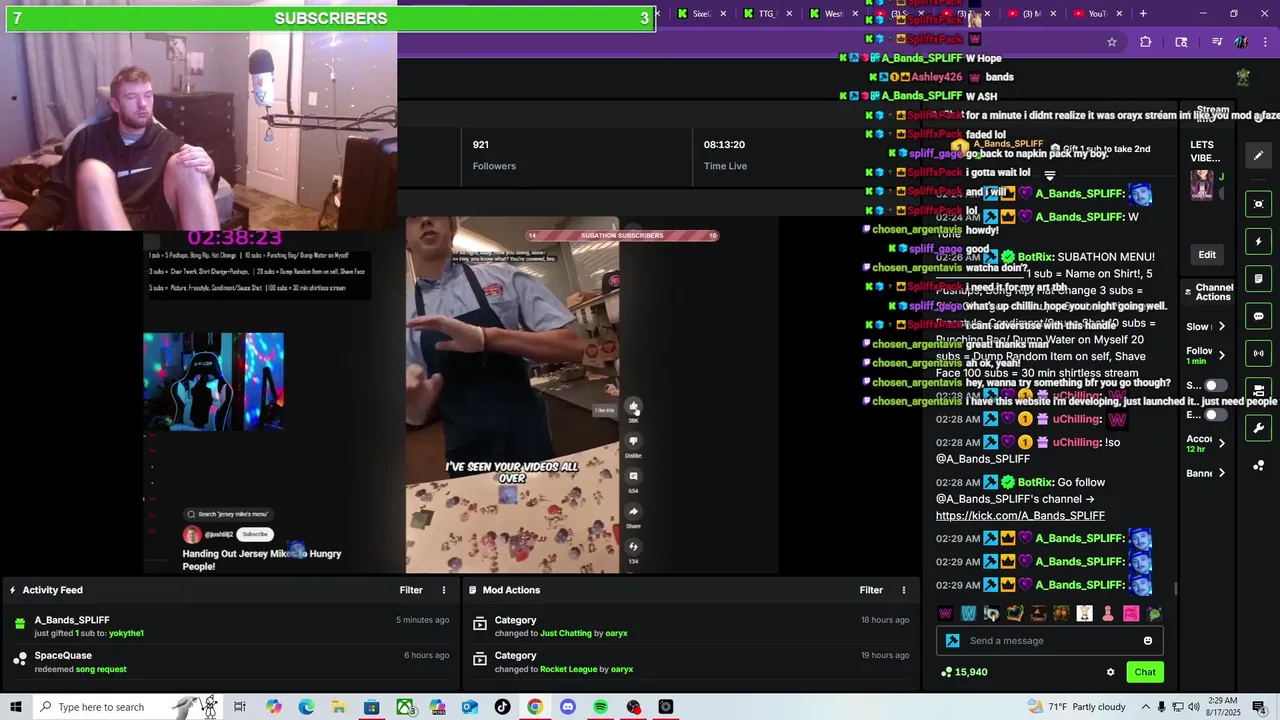This screenshot has height=720, width=1280.
Task: Click the green Chat send button
Action: coord(1145,672)
